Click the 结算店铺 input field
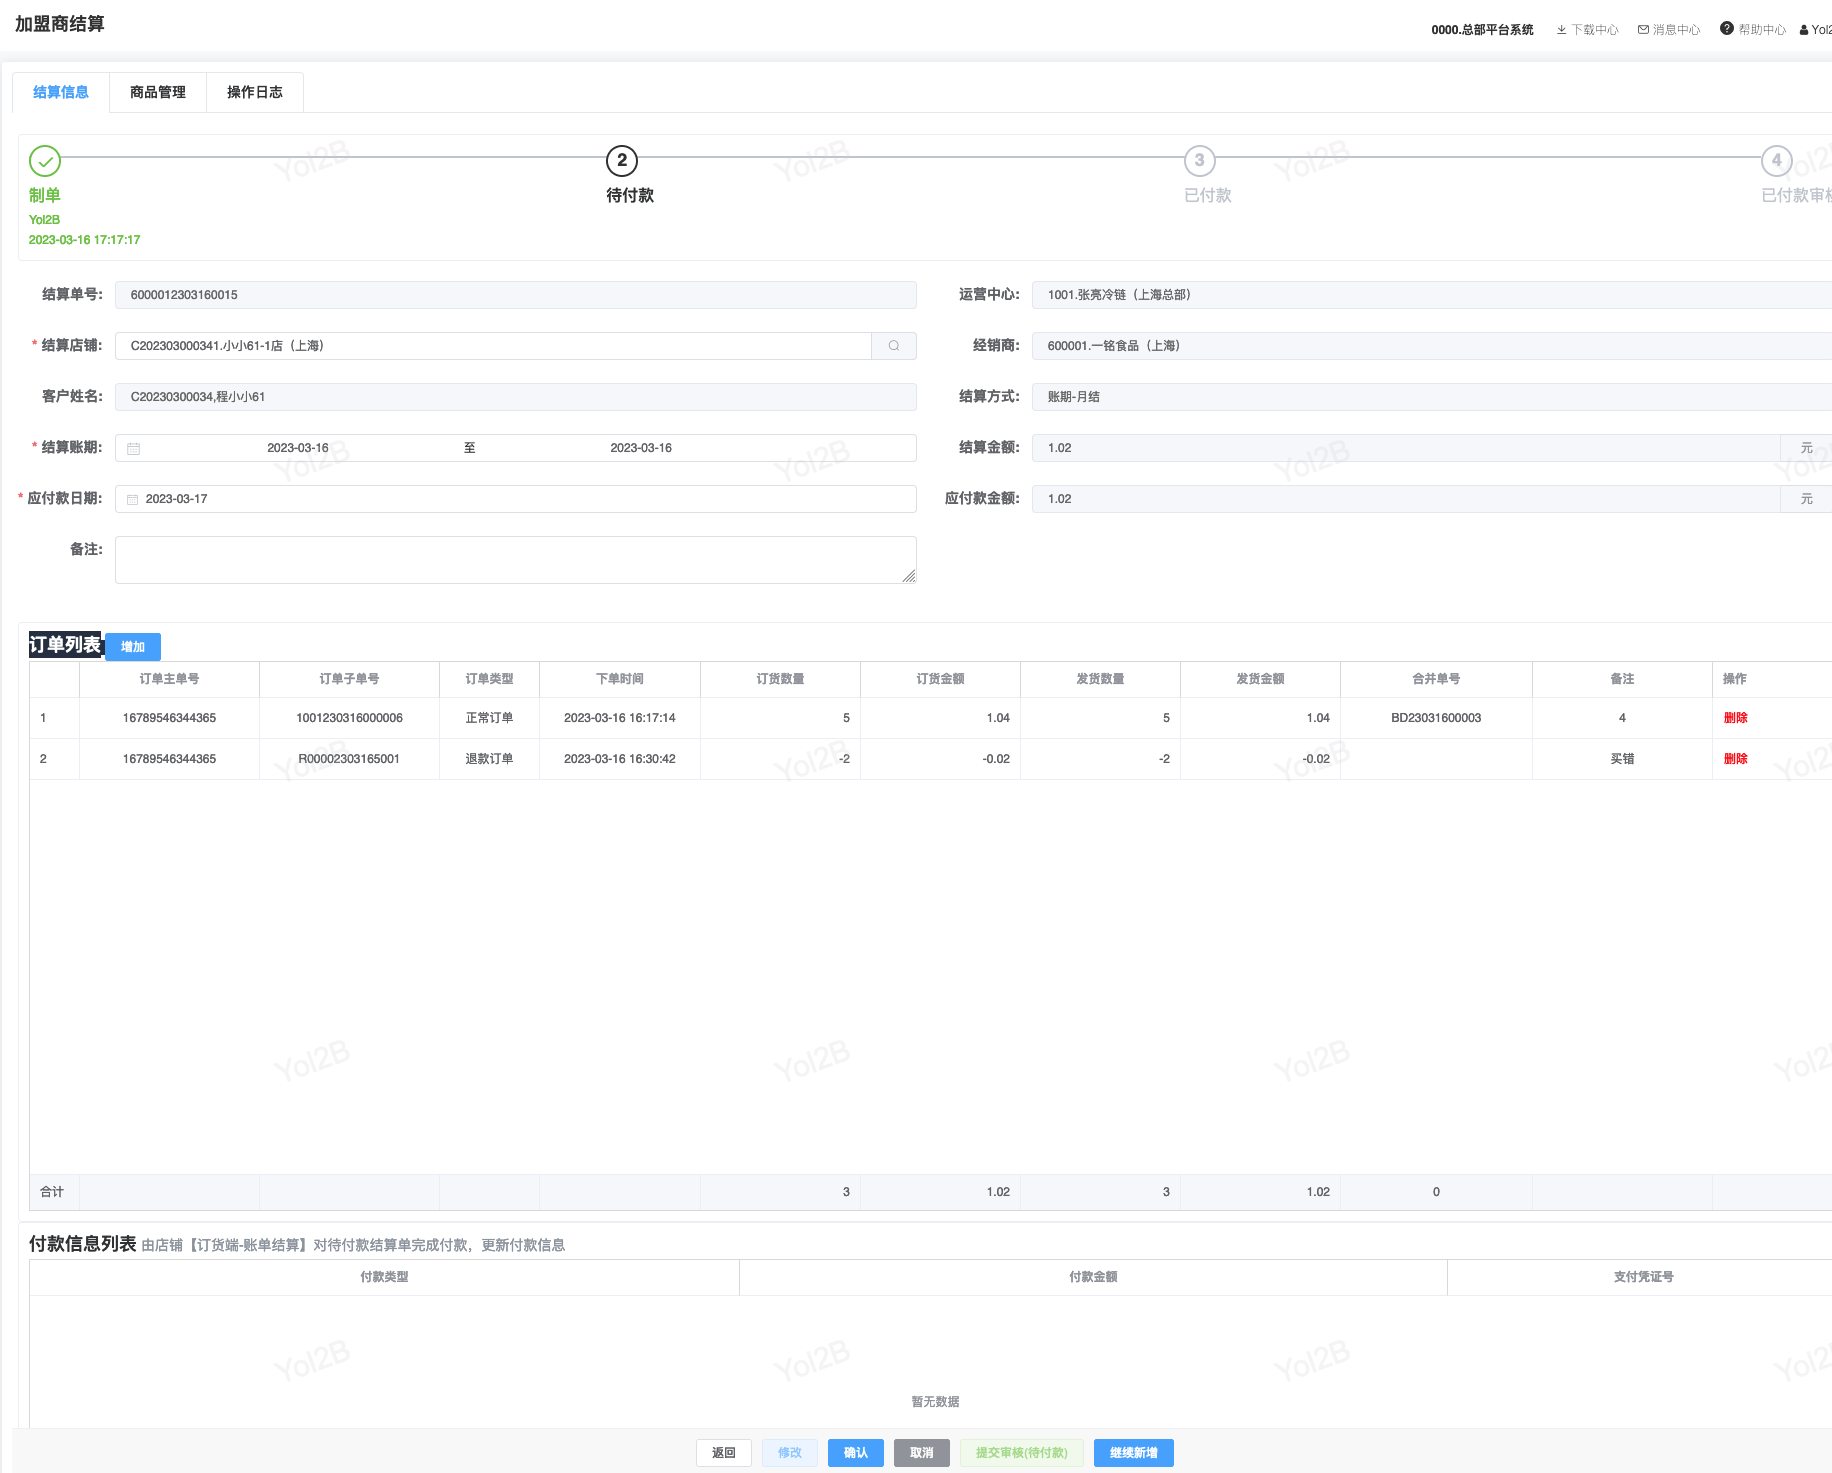This screenshot has height=1473, width=1832. 494,346
